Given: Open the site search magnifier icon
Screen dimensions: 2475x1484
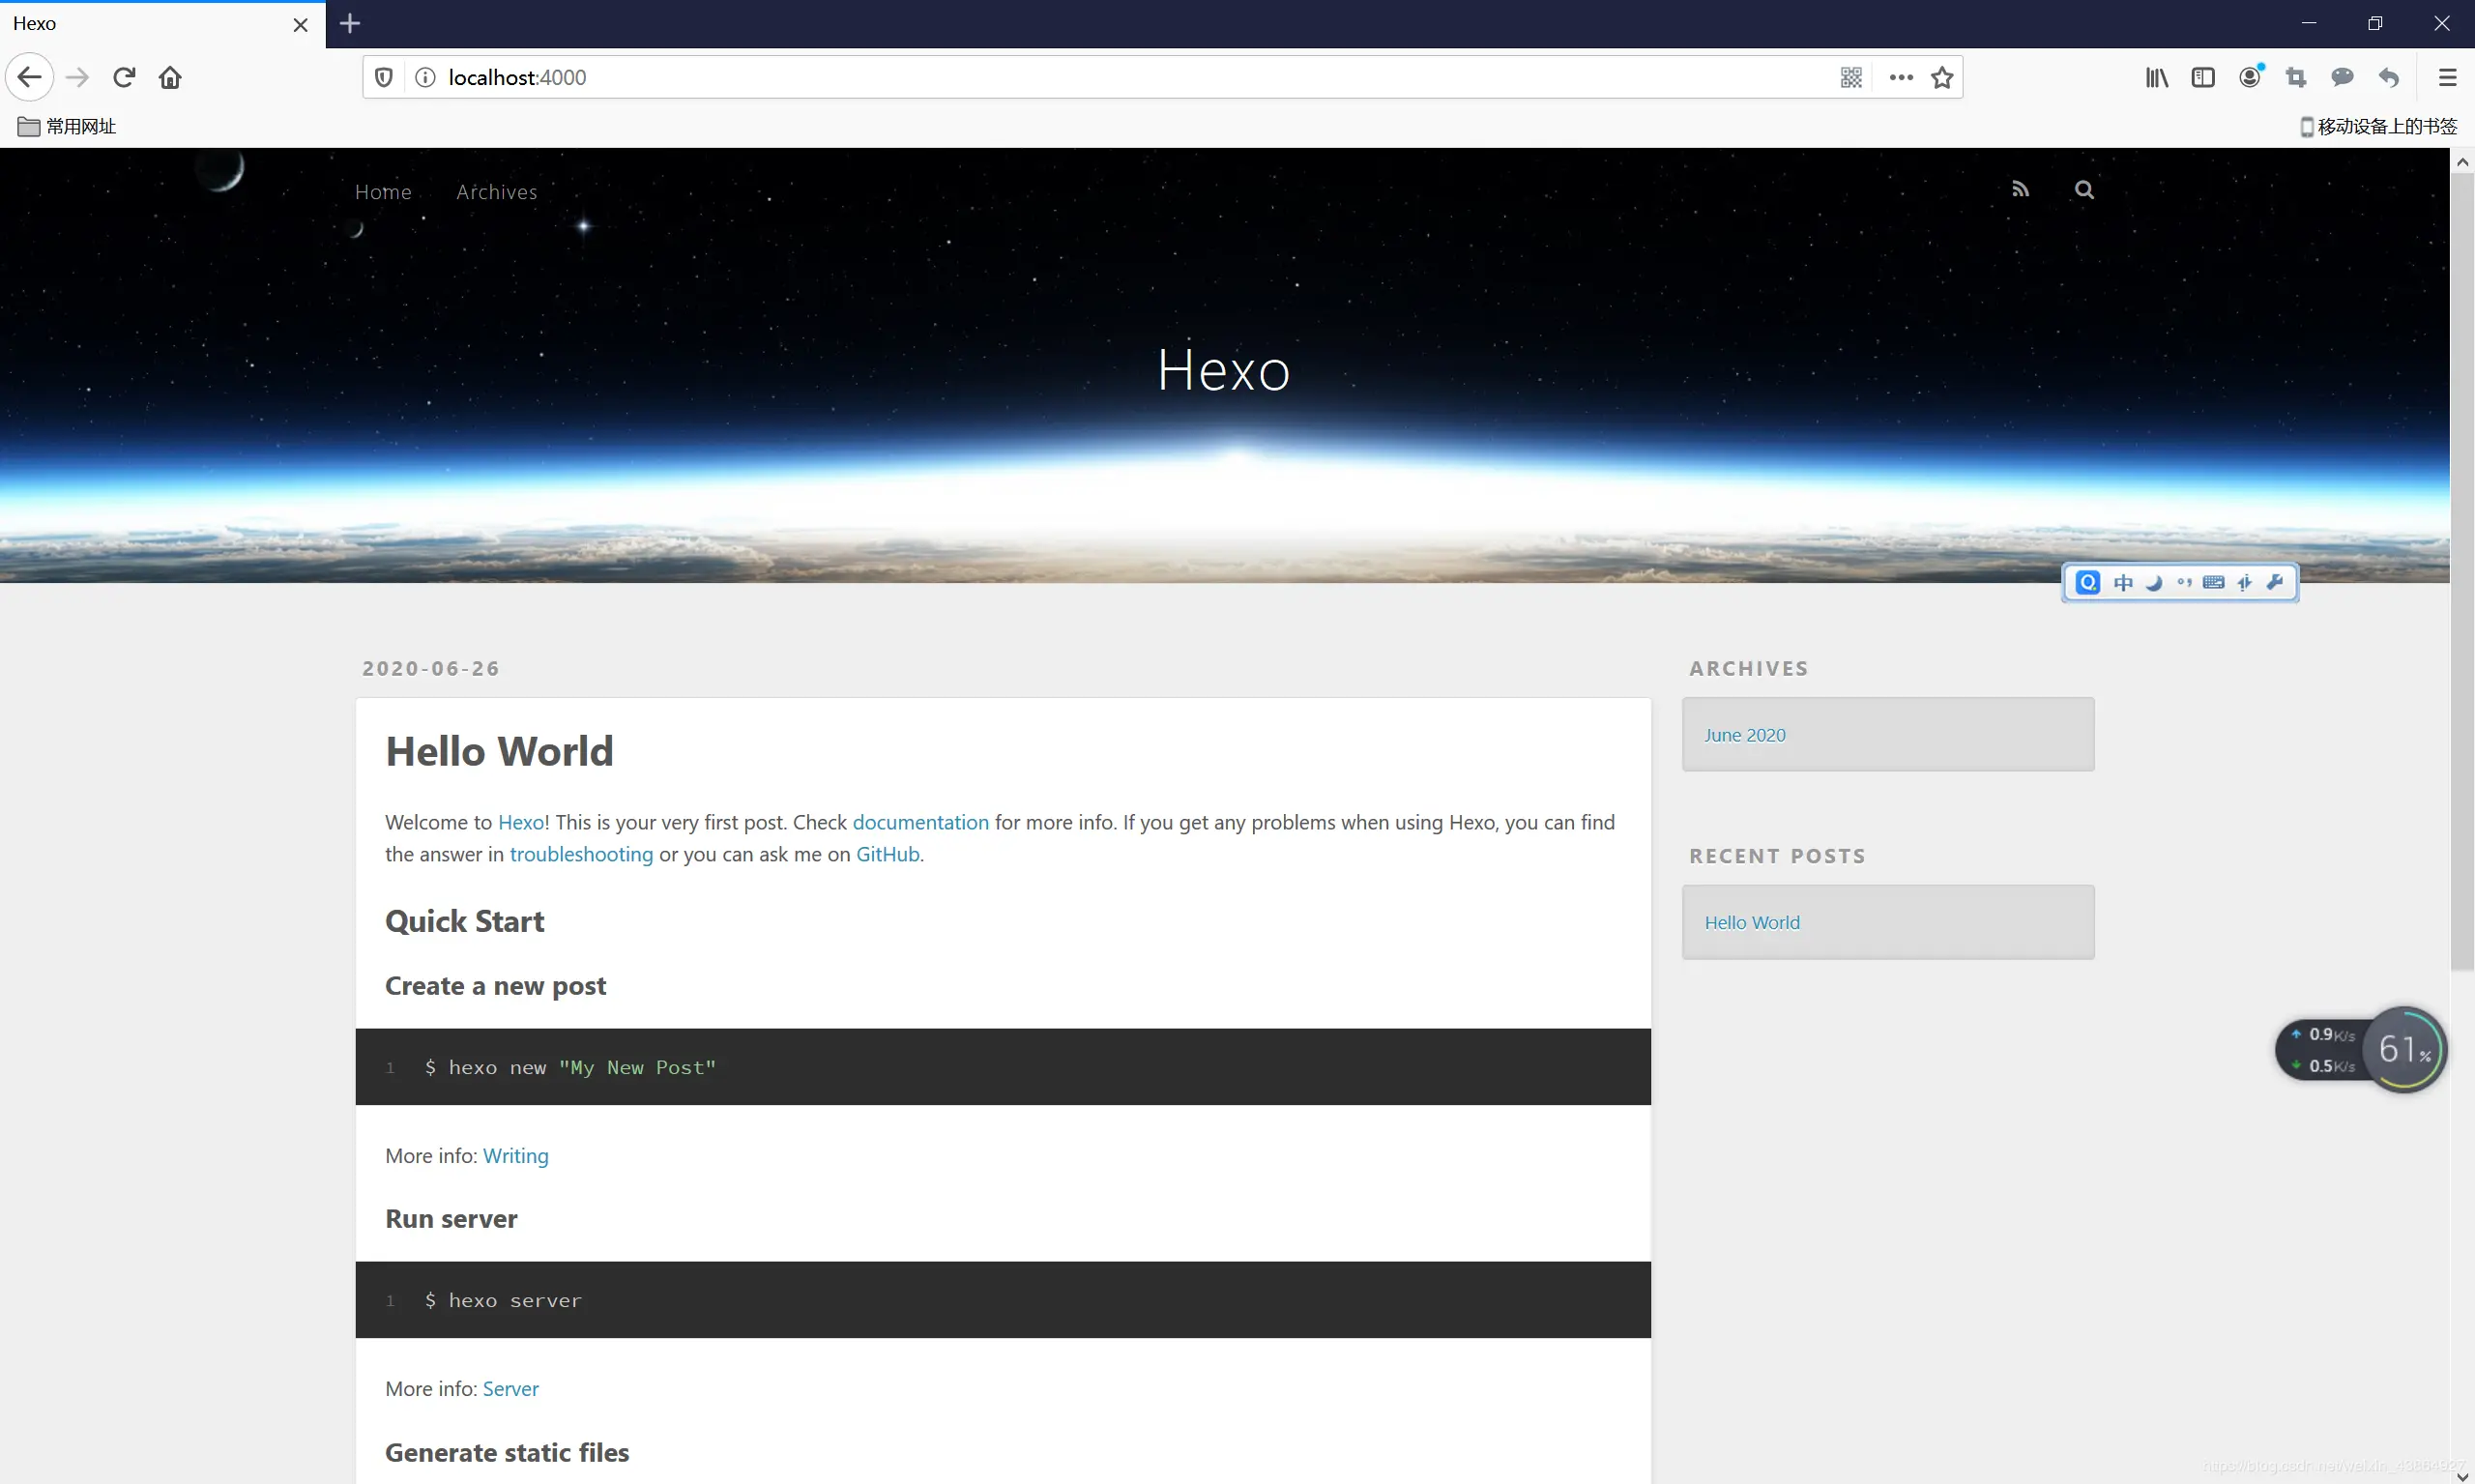Looking at the screenshot, I should (2084, 189).
